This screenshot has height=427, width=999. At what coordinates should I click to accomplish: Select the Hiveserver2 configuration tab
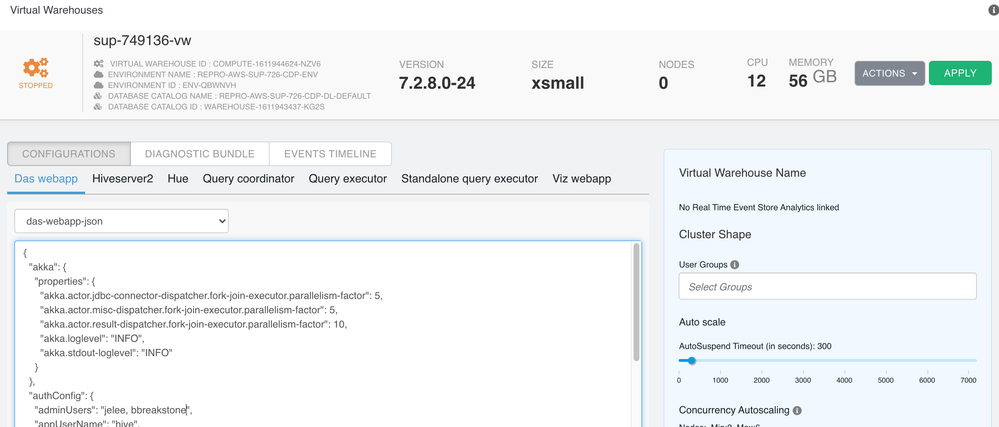pos(123,179)
